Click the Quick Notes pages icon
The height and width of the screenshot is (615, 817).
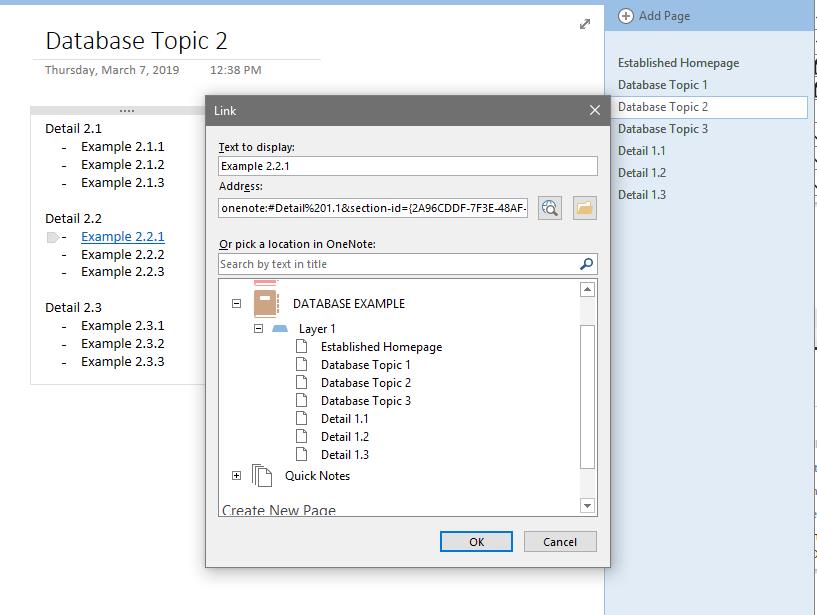click(262, 475)
